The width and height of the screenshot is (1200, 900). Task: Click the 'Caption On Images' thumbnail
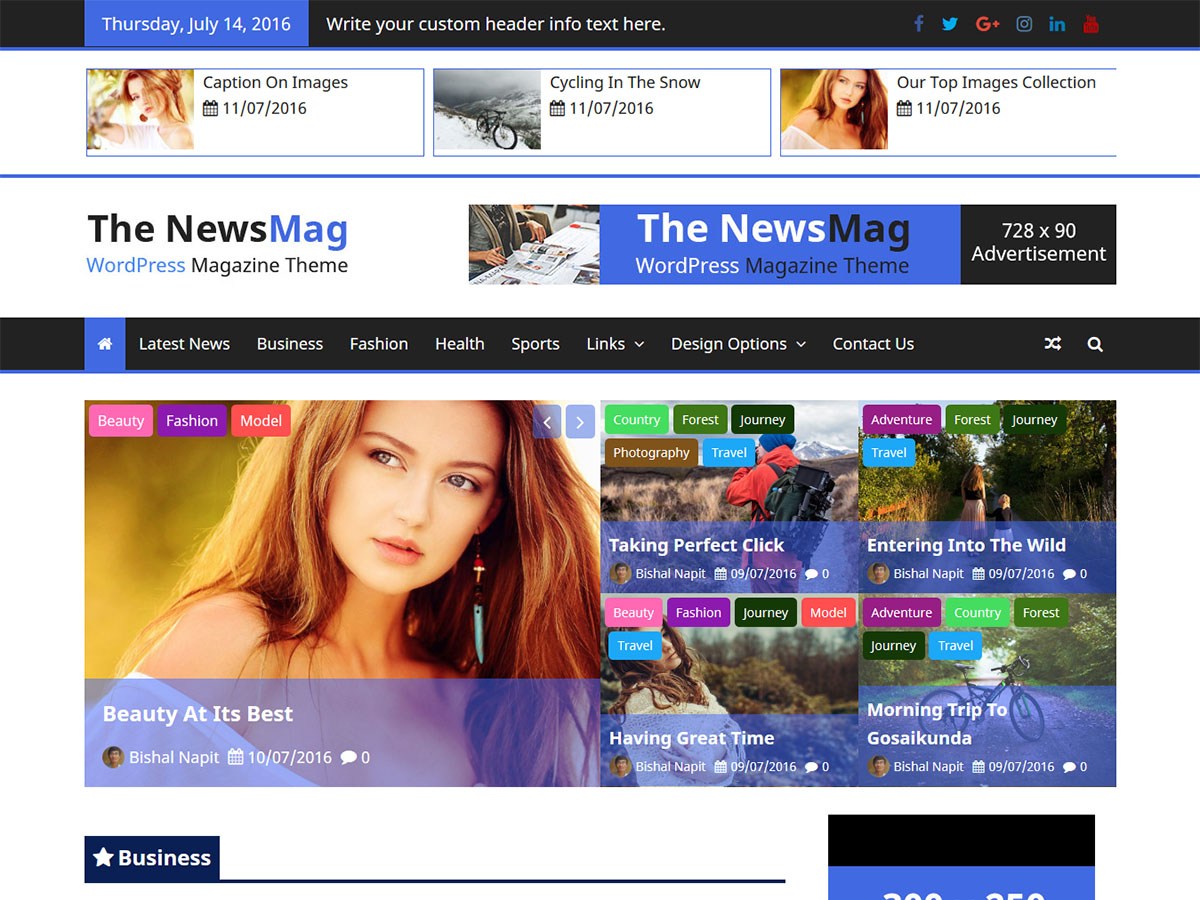click(x=141, y=110)
